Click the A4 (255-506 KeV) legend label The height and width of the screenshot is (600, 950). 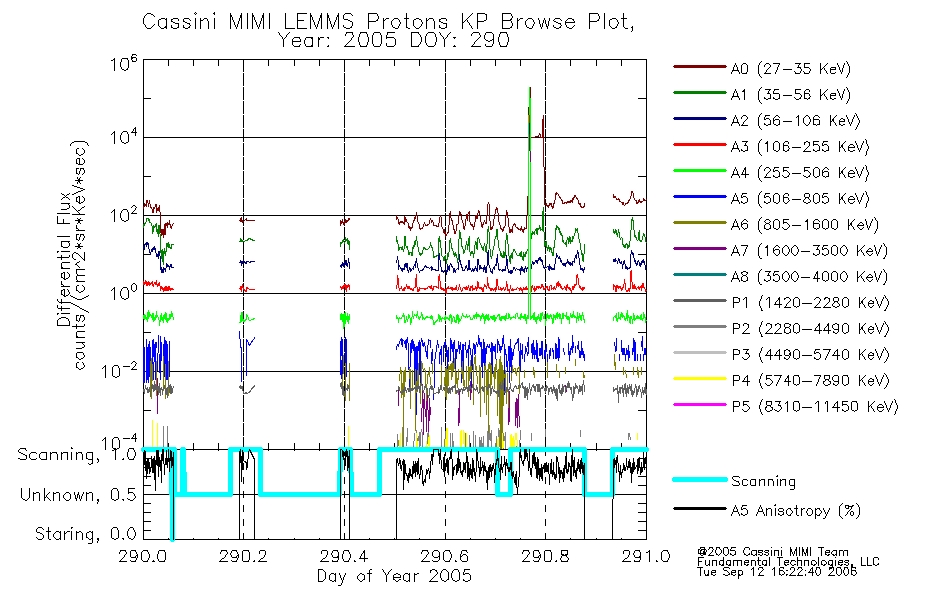click(800, 173)
